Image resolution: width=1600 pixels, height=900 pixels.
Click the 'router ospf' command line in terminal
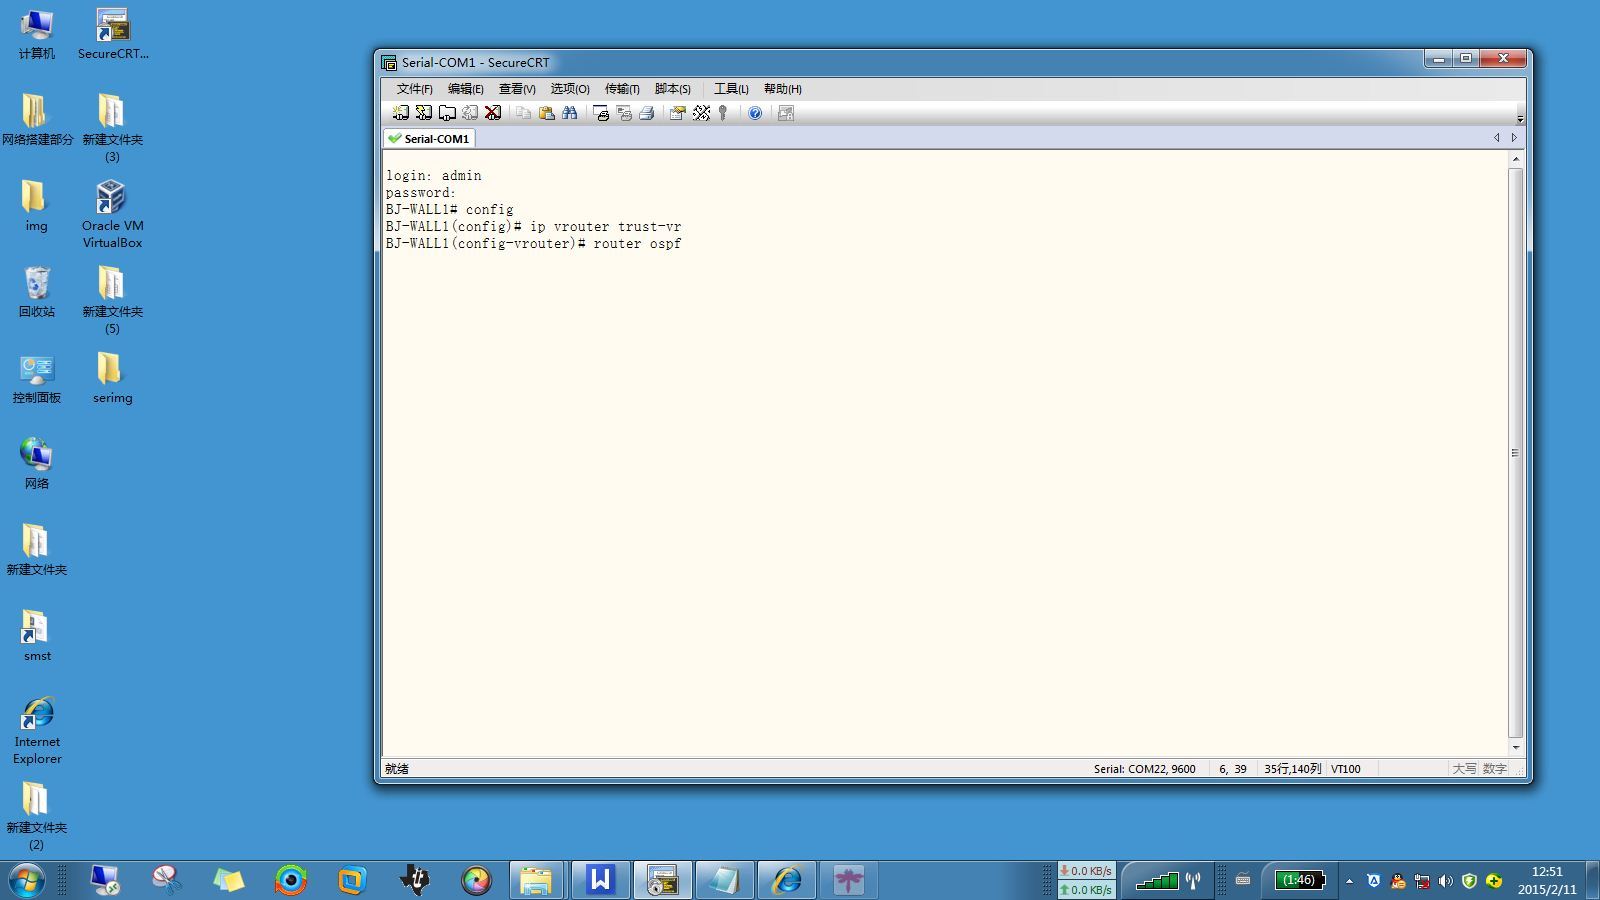click(x=534, y=244)
